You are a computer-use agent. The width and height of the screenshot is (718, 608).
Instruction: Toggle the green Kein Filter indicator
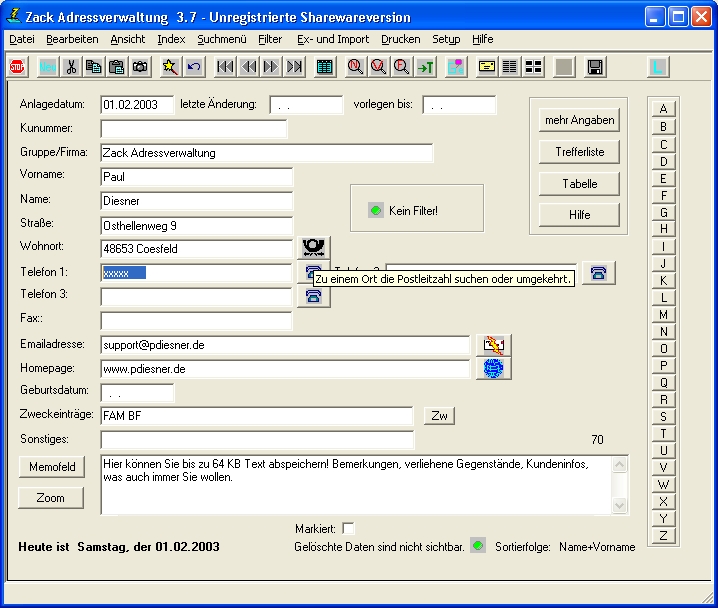click(x=375, y=211)
